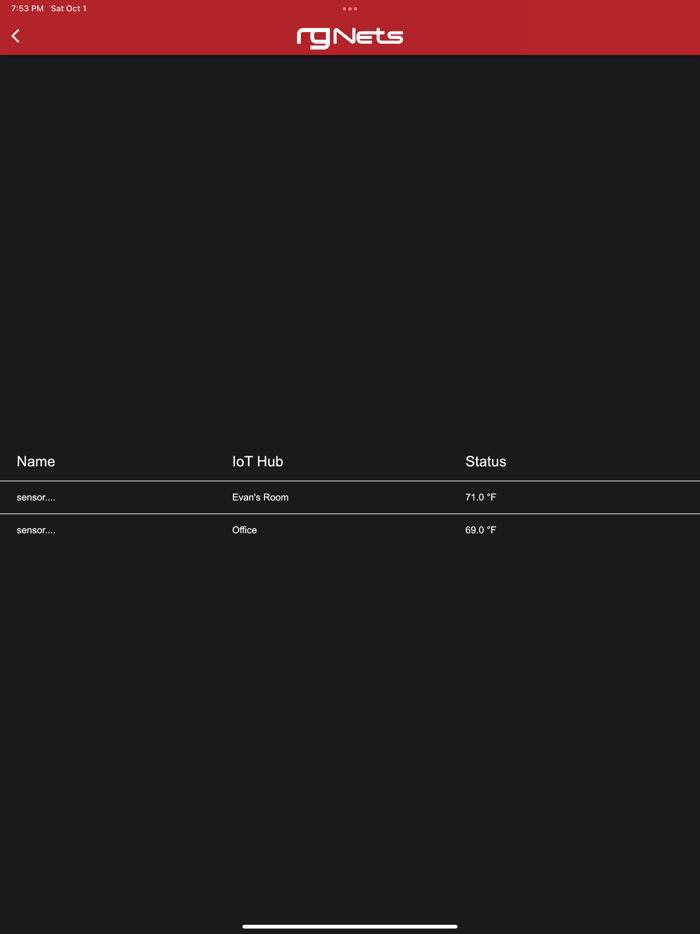Image resolution: width=700 pixels, height=934 pixels.
Task: Tap the Status column header
Action: coord(485,461)
